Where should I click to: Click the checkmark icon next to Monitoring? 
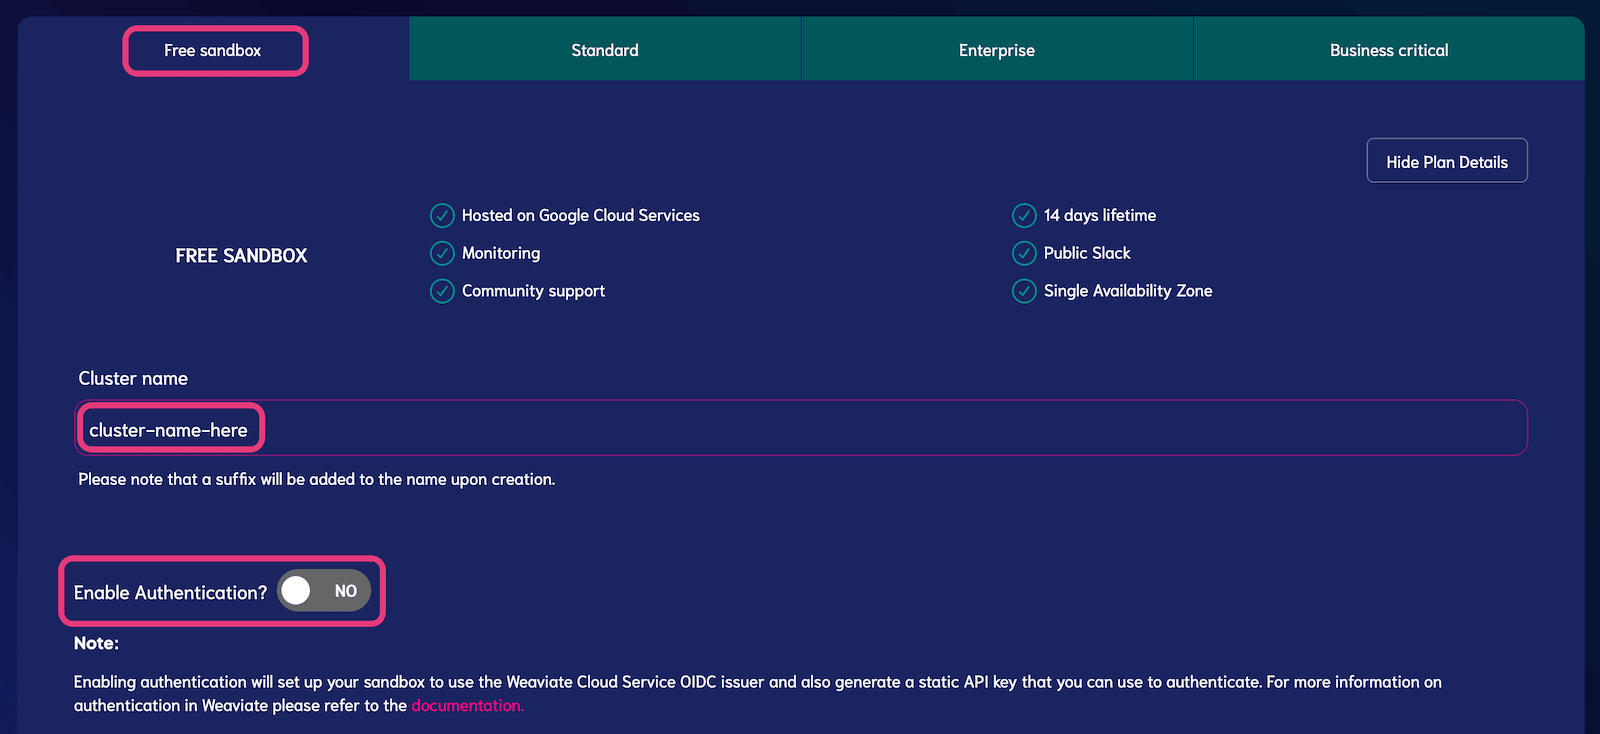coord(442,253)
